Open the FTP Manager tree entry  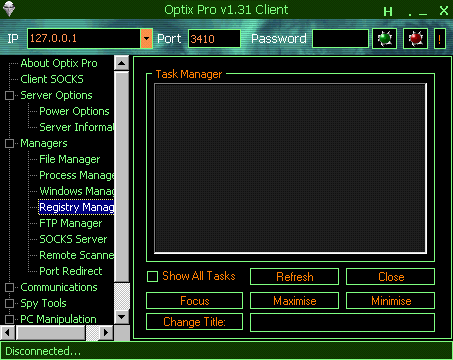(71, 223)
